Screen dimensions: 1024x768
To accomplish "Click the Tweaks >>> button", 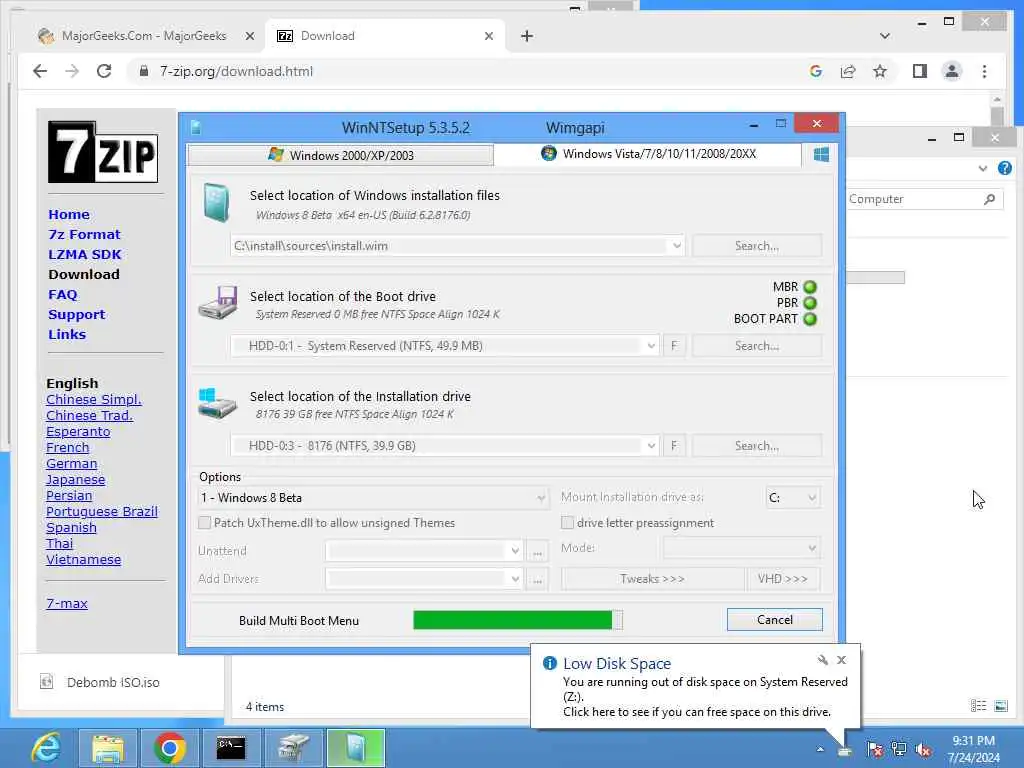I will click(652, 579).
